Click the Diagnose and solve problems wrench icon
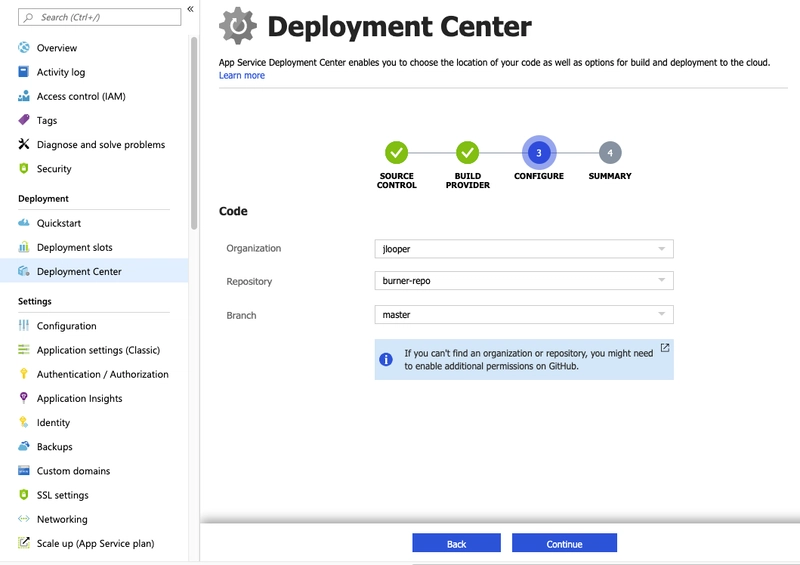This screenshot has width=800, height=565. click(x=23, y=144)
